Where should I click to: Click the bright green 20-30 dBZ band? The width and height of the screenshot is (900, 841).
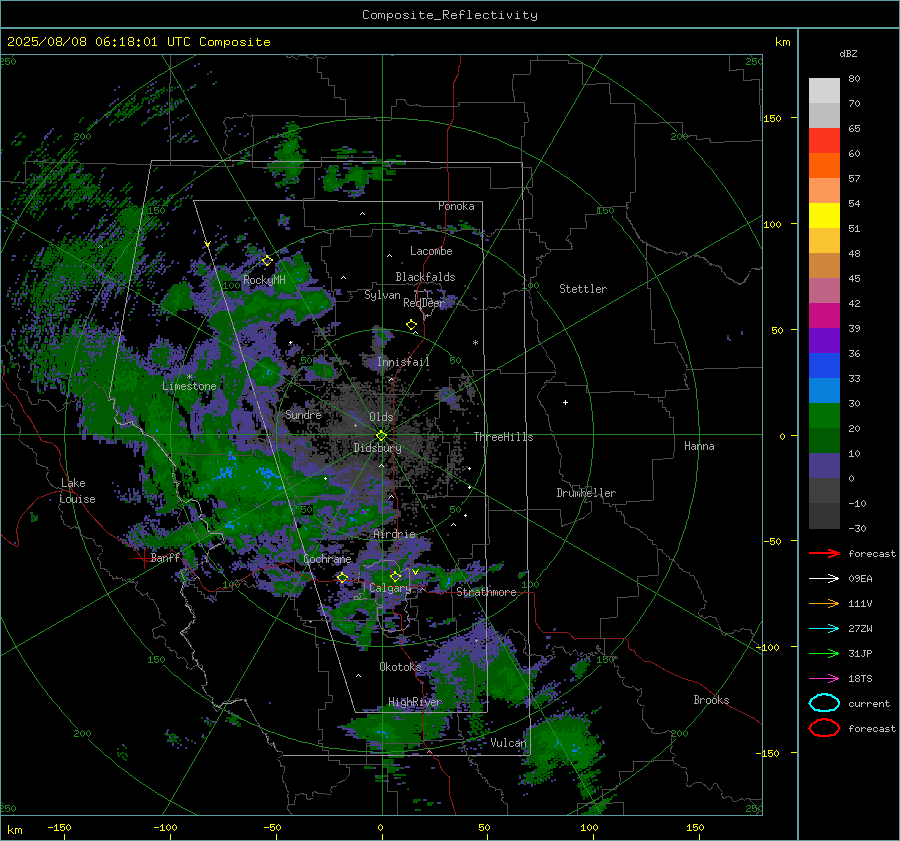click(x=824, y=415)
